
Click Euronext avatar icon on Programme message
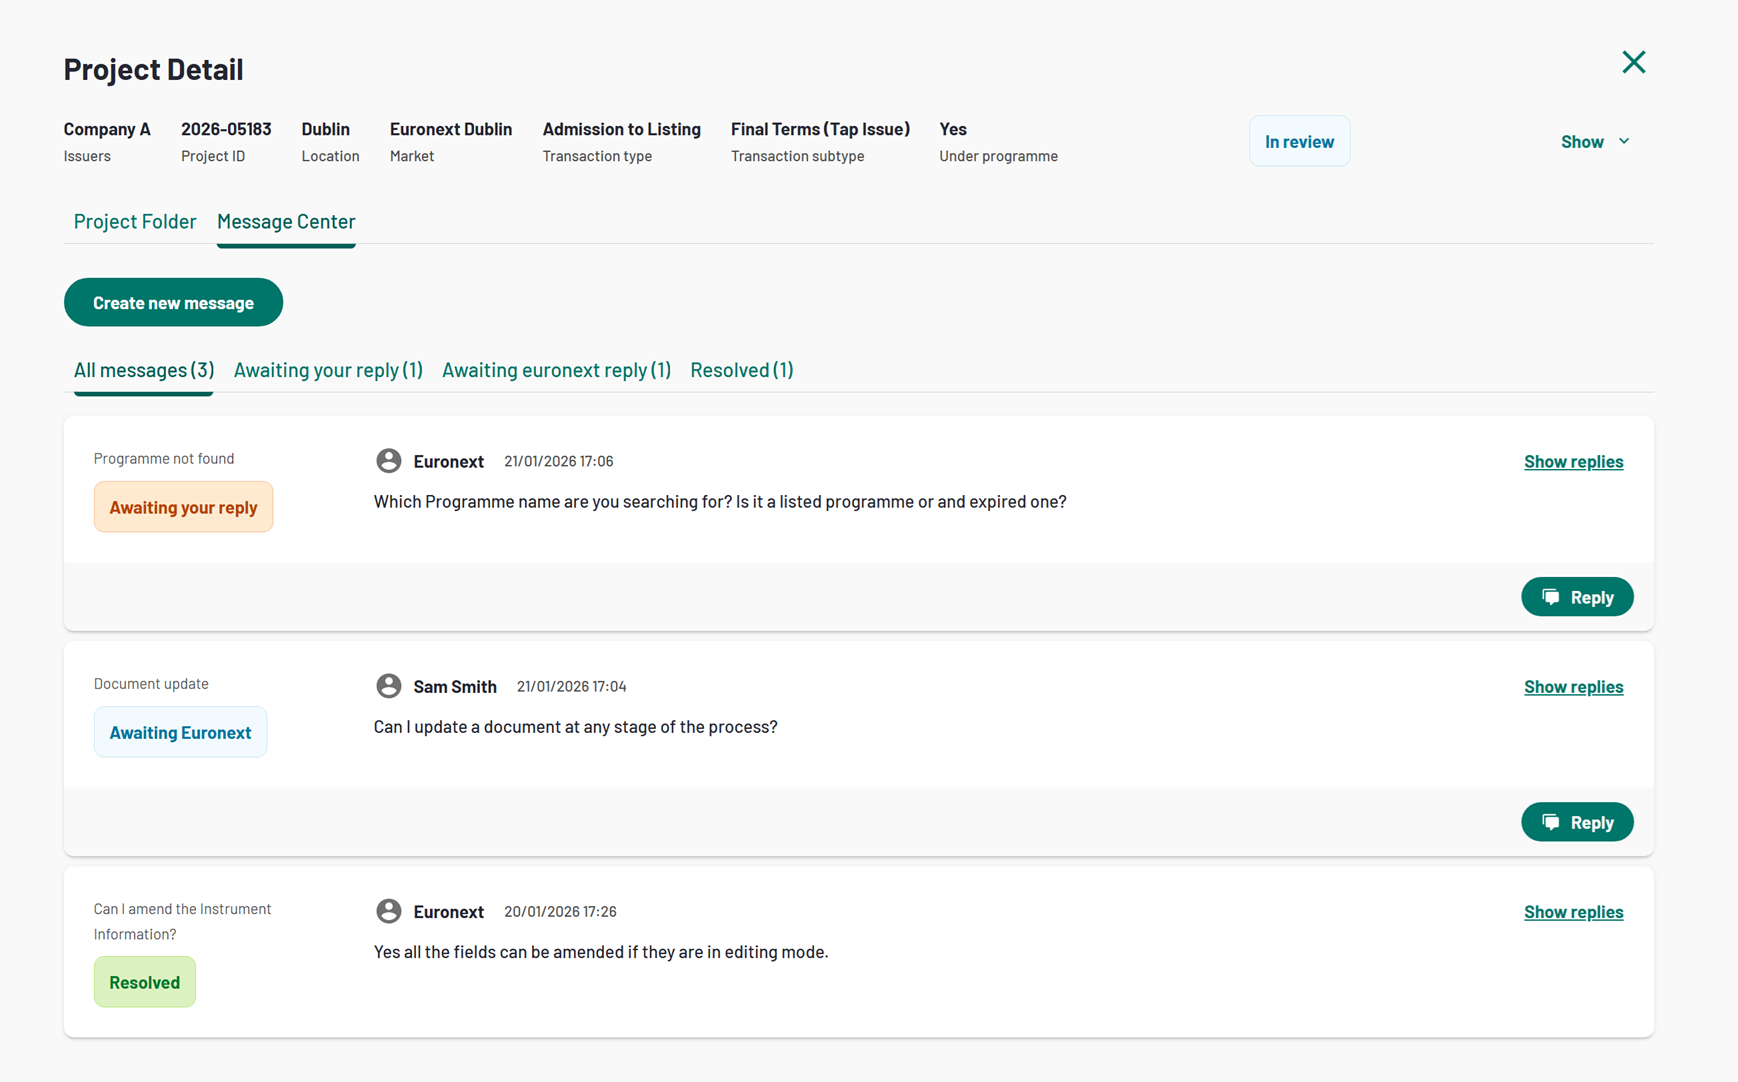pos(389,461)
